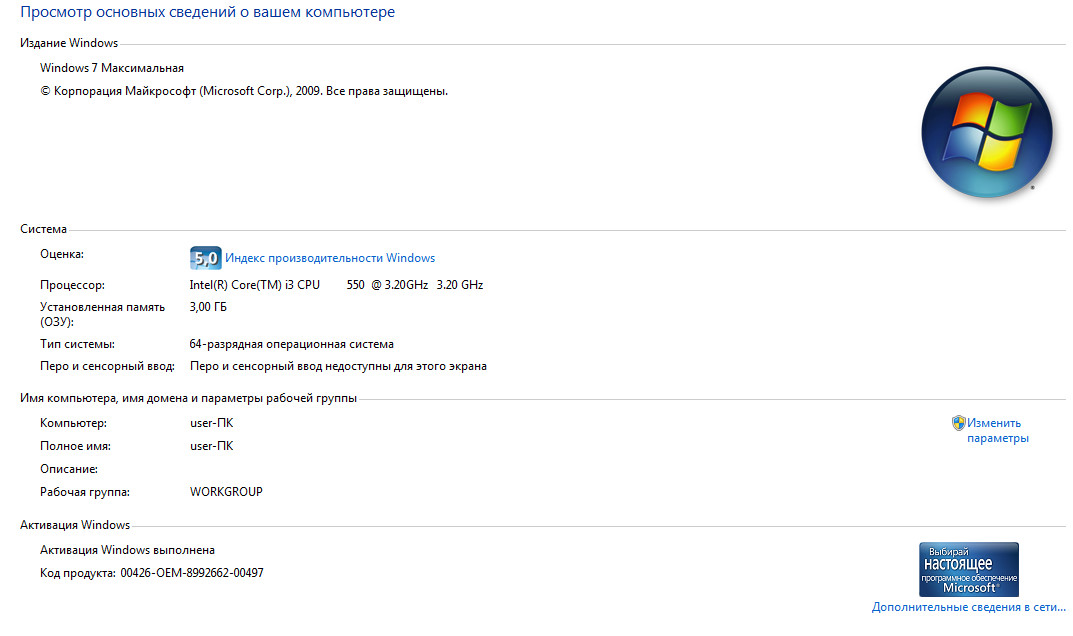Open the Индекс производительности Windows link
This screenshot has width=1073, height=636.
(330, 258)
